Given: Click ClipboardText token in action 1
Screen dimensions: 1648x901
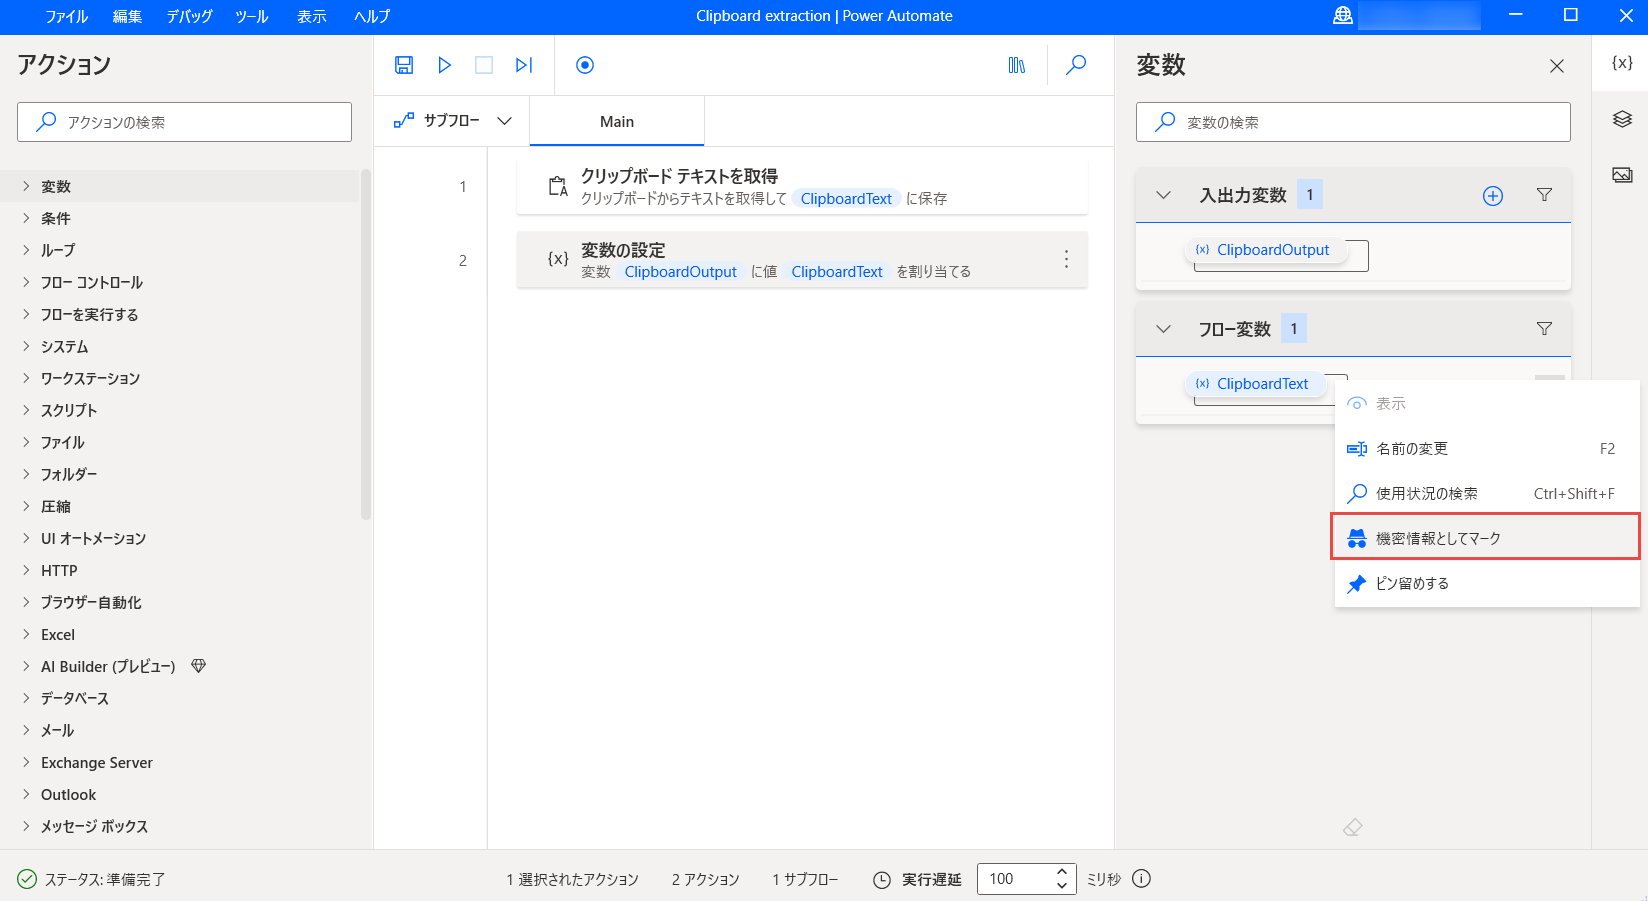Looking at the screenshot, I should [x=846, y=199].
